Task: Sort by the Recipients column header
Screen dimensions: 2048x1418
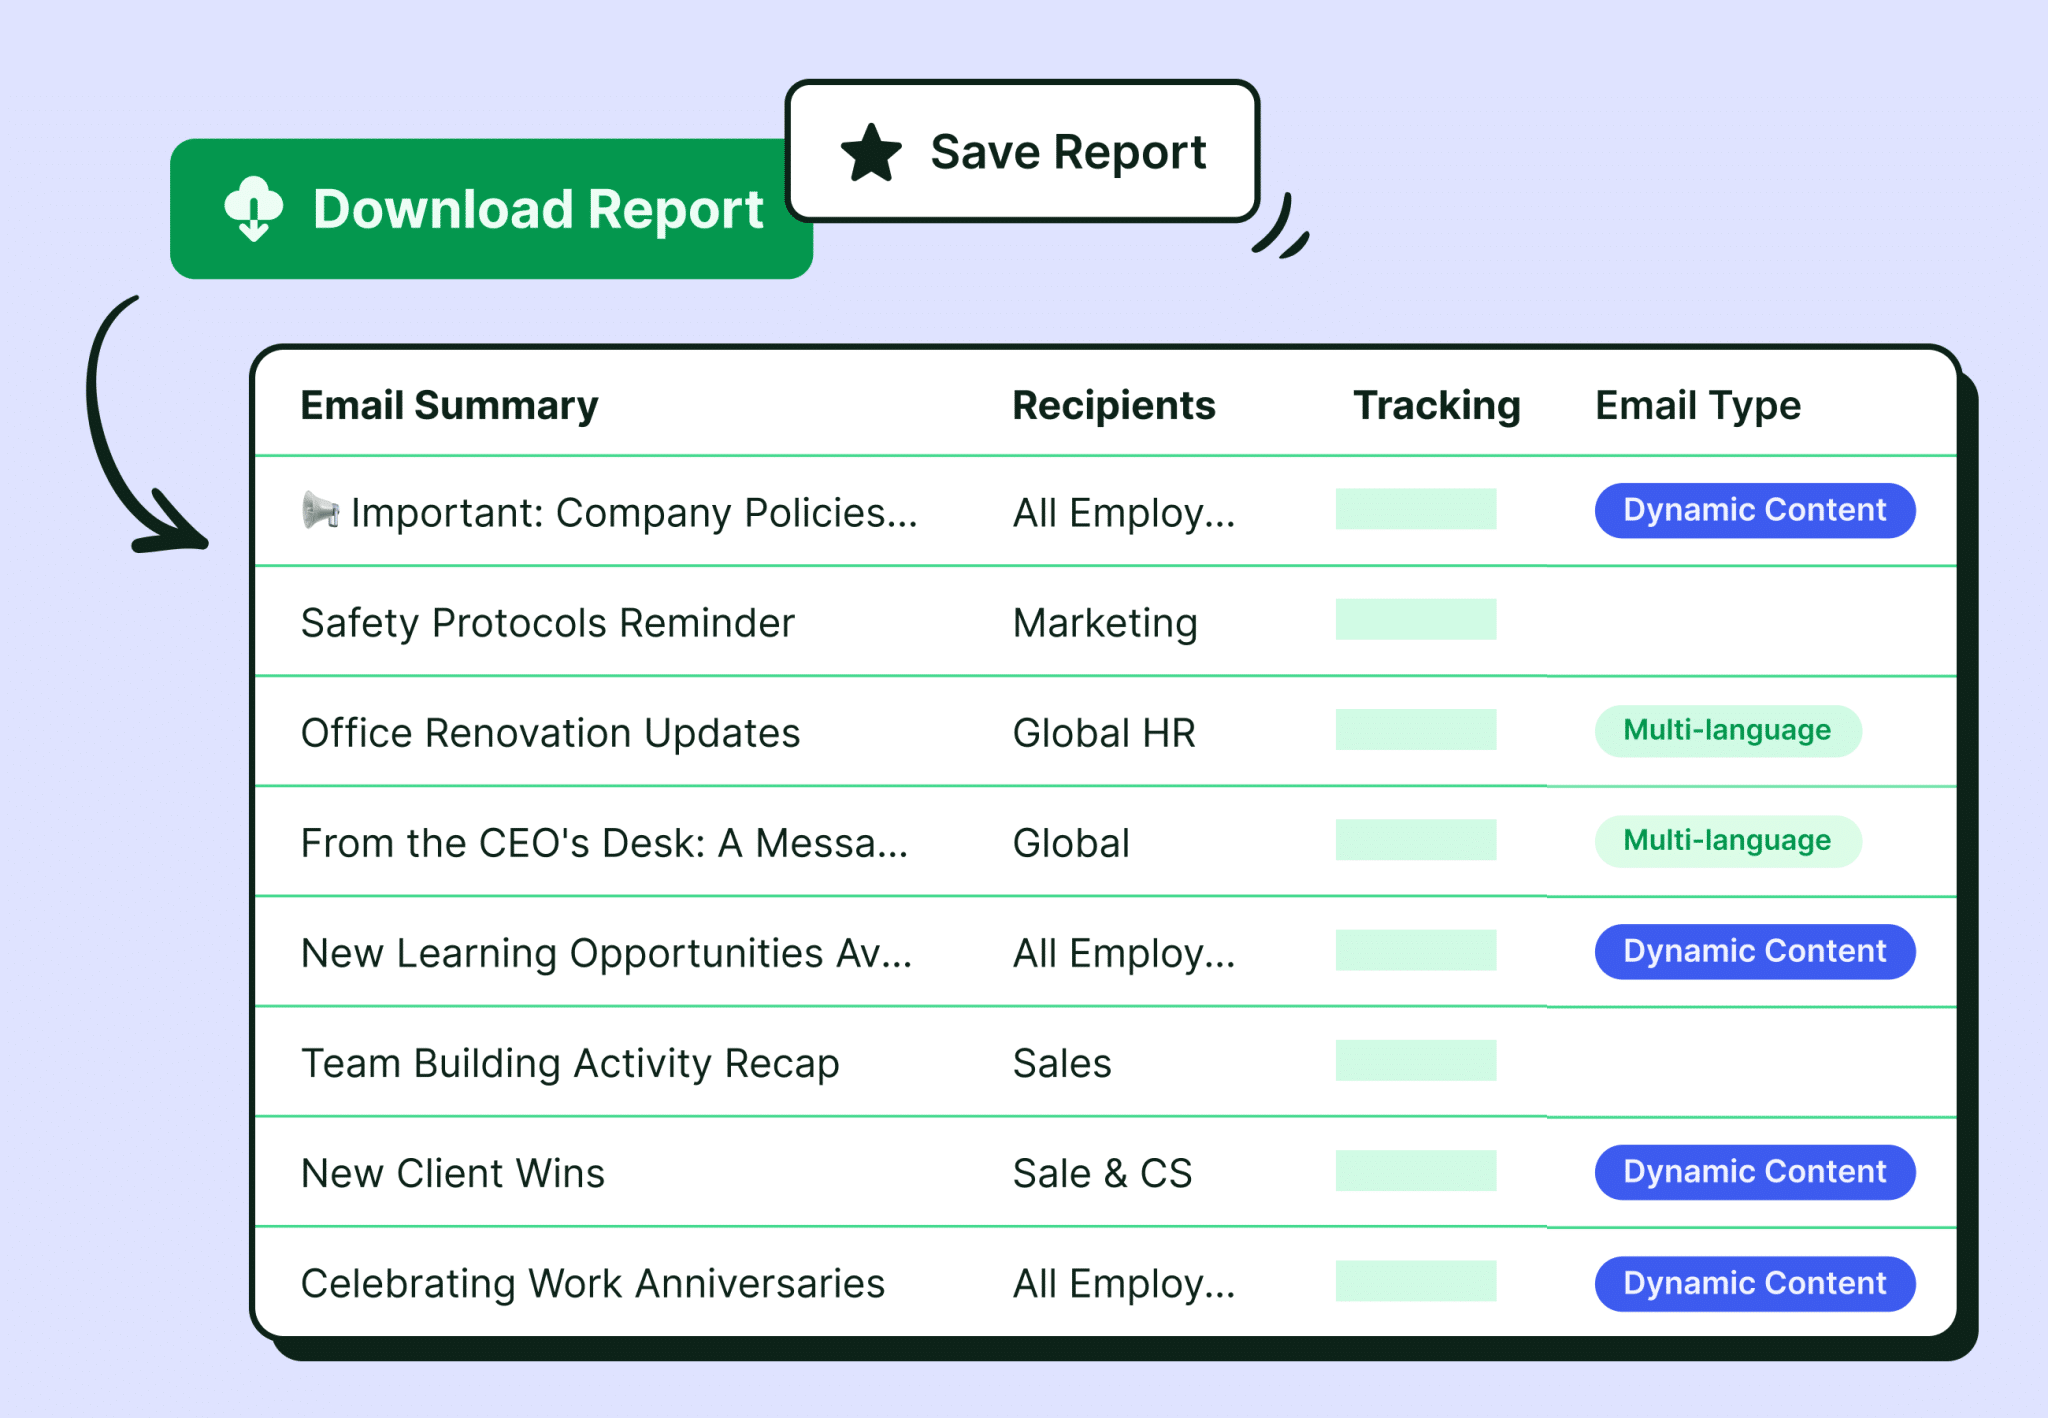Action: coord(1114,405)
